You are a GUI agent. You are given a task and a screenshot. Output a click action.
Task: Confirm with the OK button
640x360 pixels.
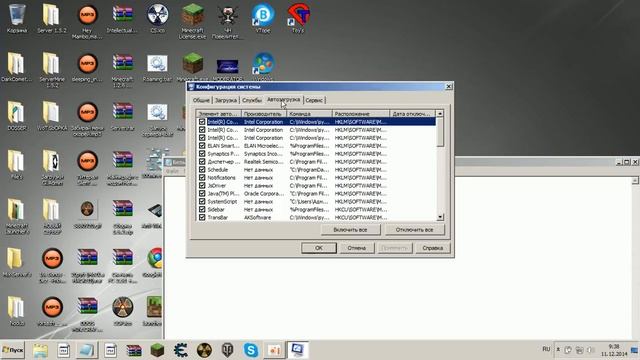tap(319, 248)
